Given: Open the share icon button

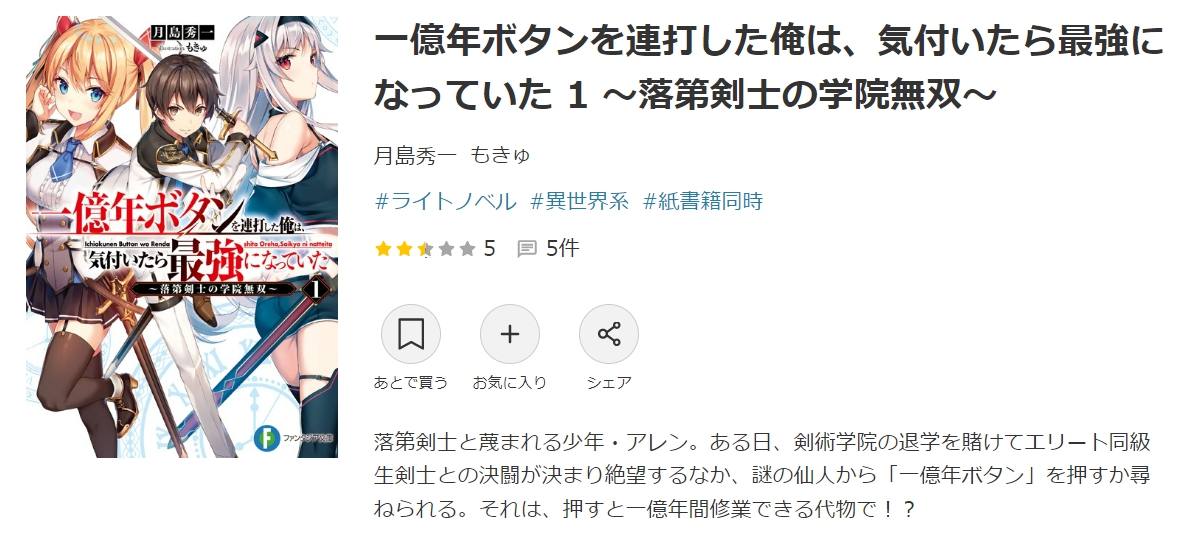Looking at the screenshot, I should pos(609,334).
